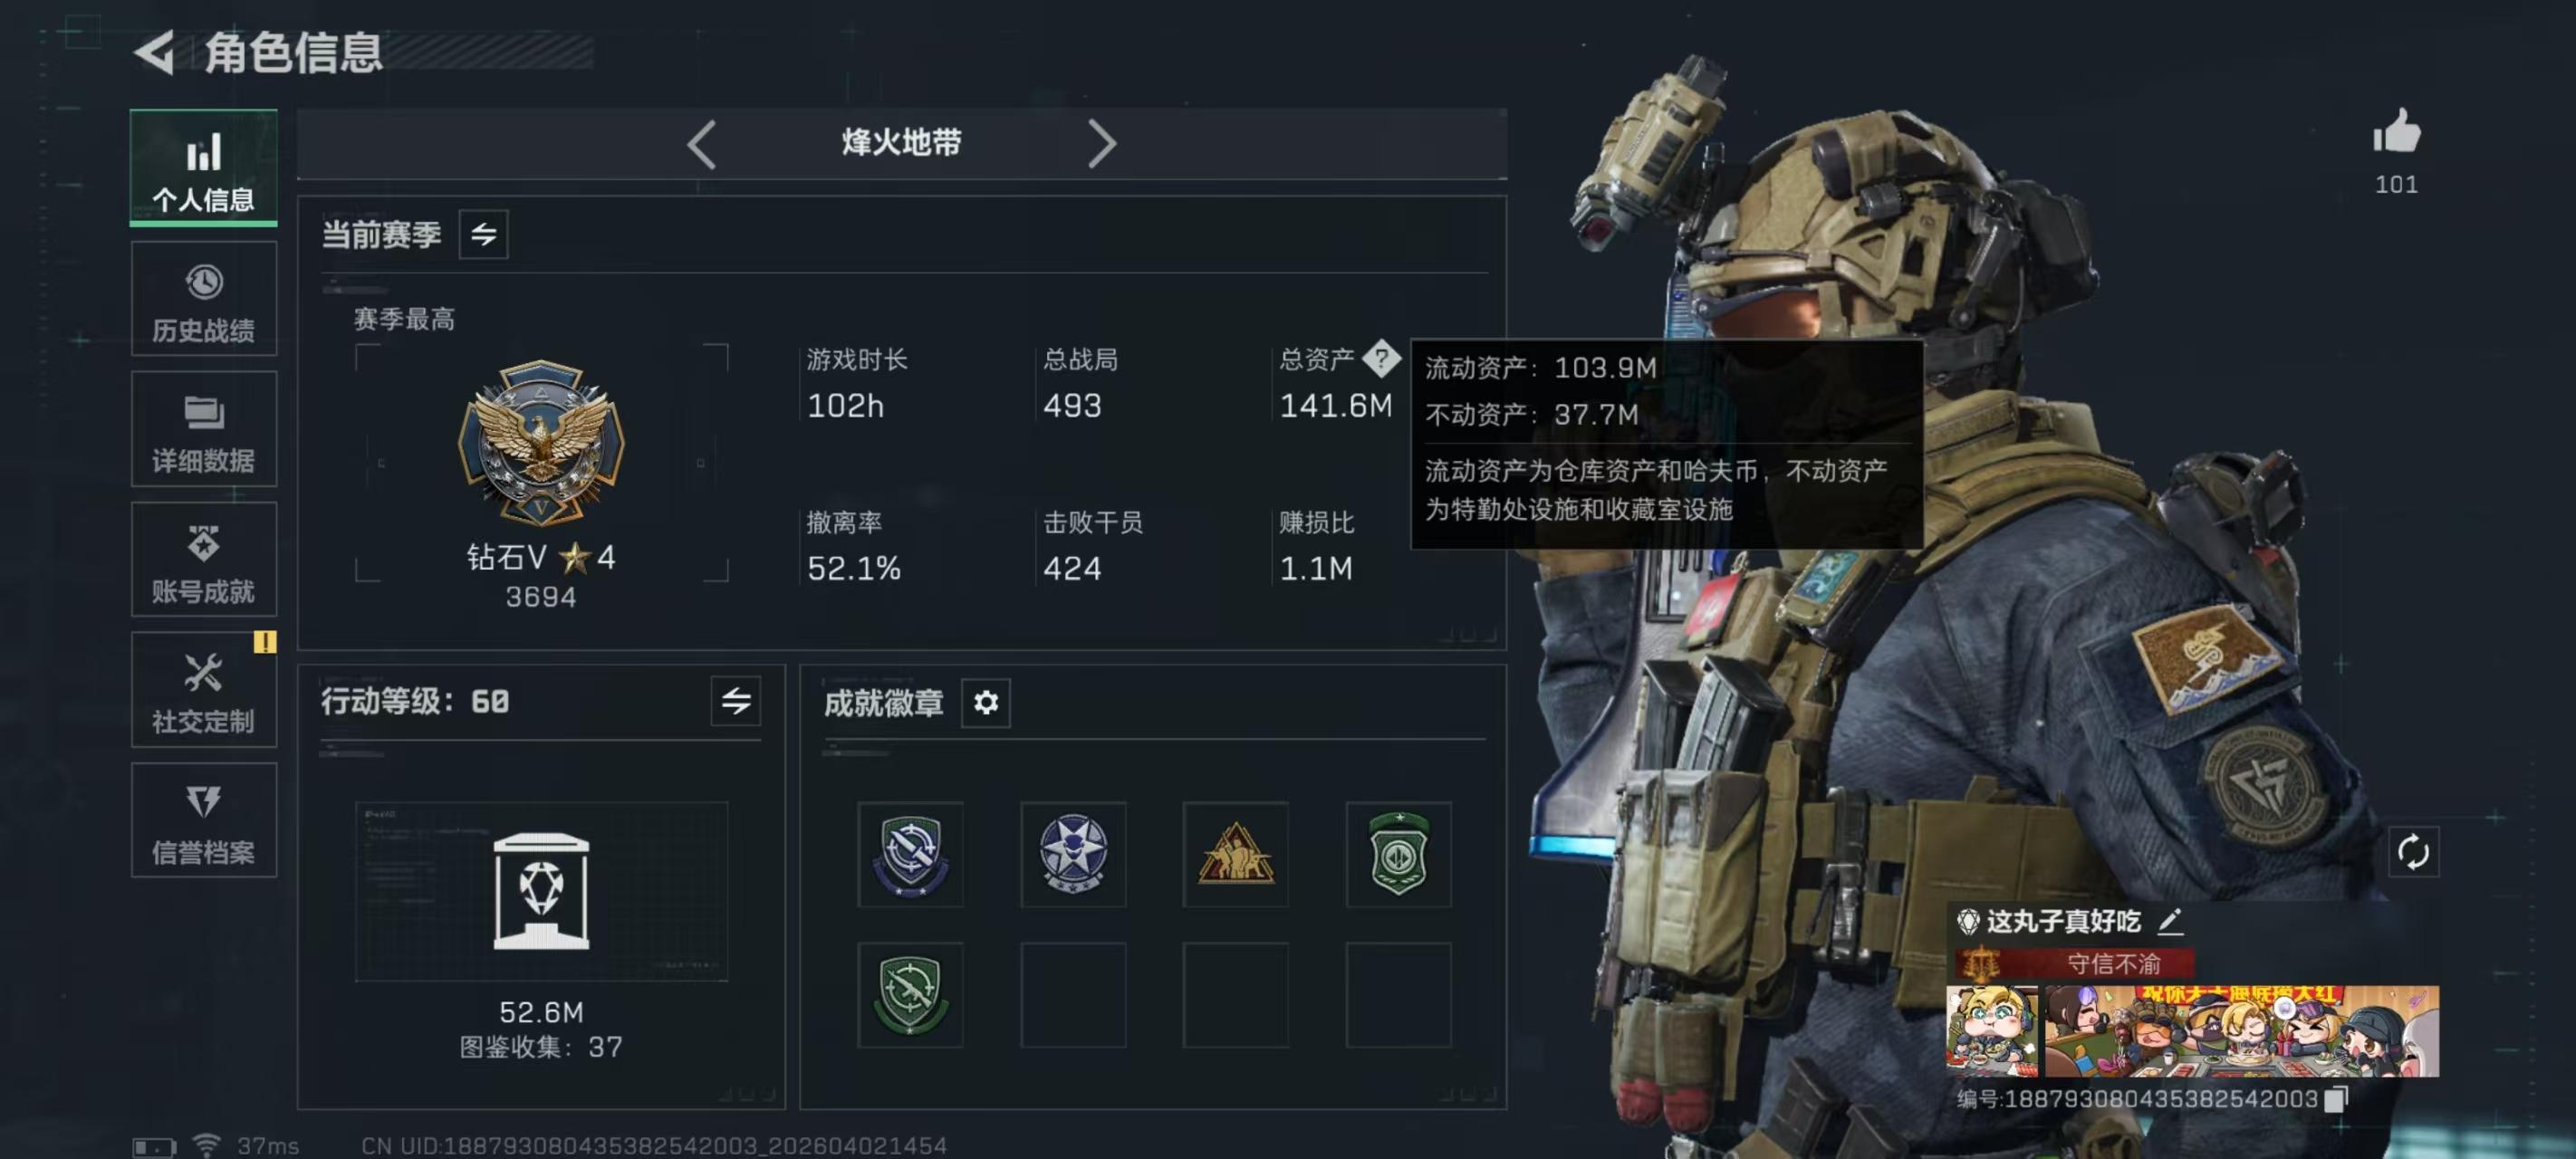Open 成就徽章 gear settings
Viewport: 2576px width, 1159px height.
[x=985, y=703]
